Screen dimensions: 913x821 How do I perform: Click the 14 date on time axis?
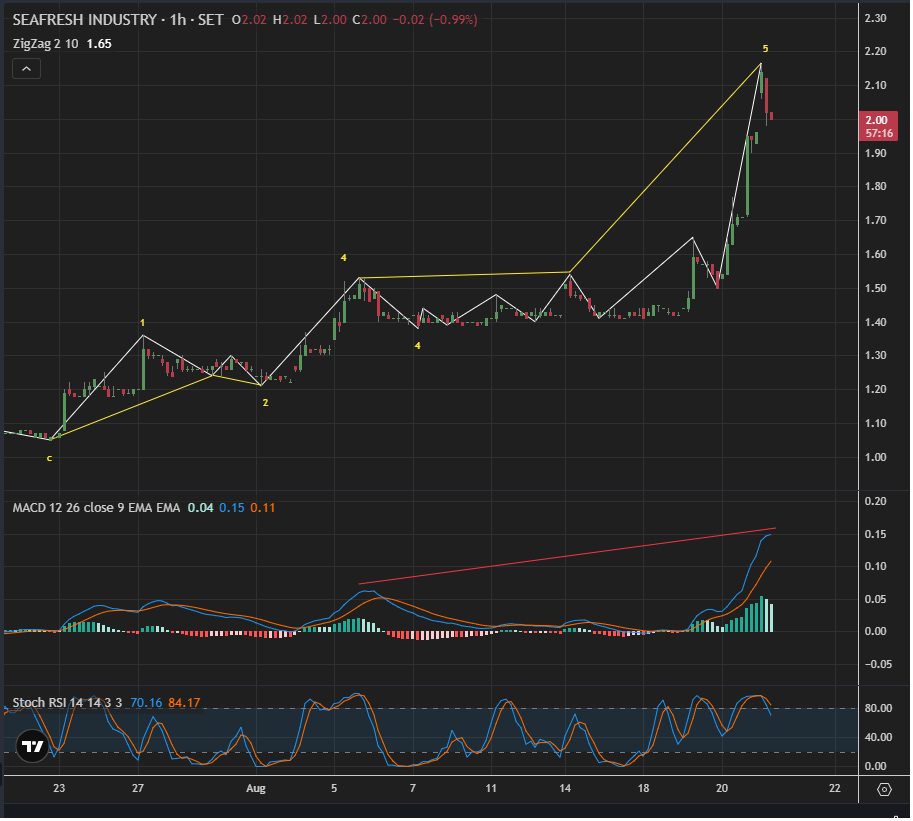566,790
